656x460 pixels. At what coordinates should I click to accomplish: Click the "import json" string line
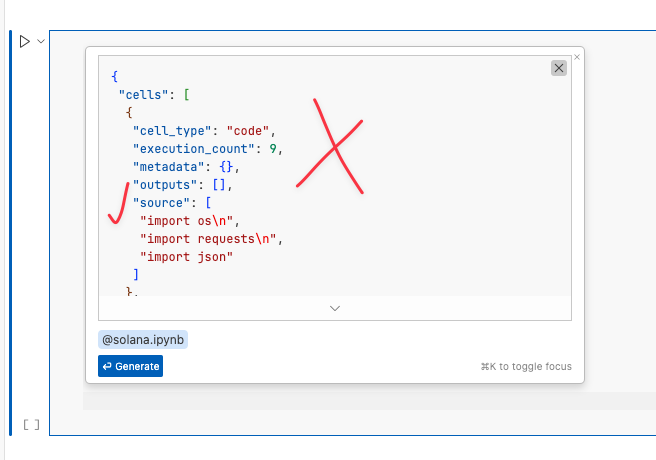click(186, 257)
